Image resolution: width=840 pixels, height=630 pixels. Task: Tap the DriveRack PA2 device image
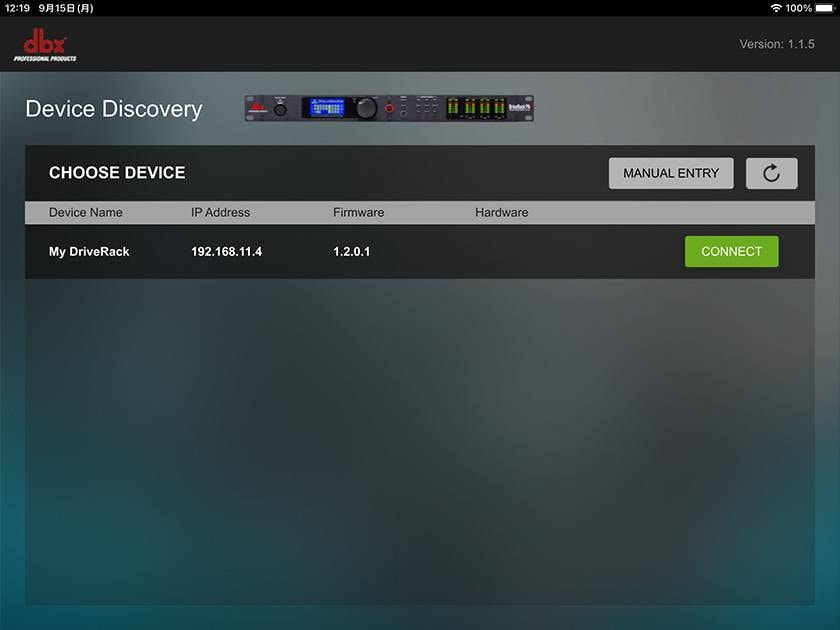pyautogui.click(x=389, y=108)
